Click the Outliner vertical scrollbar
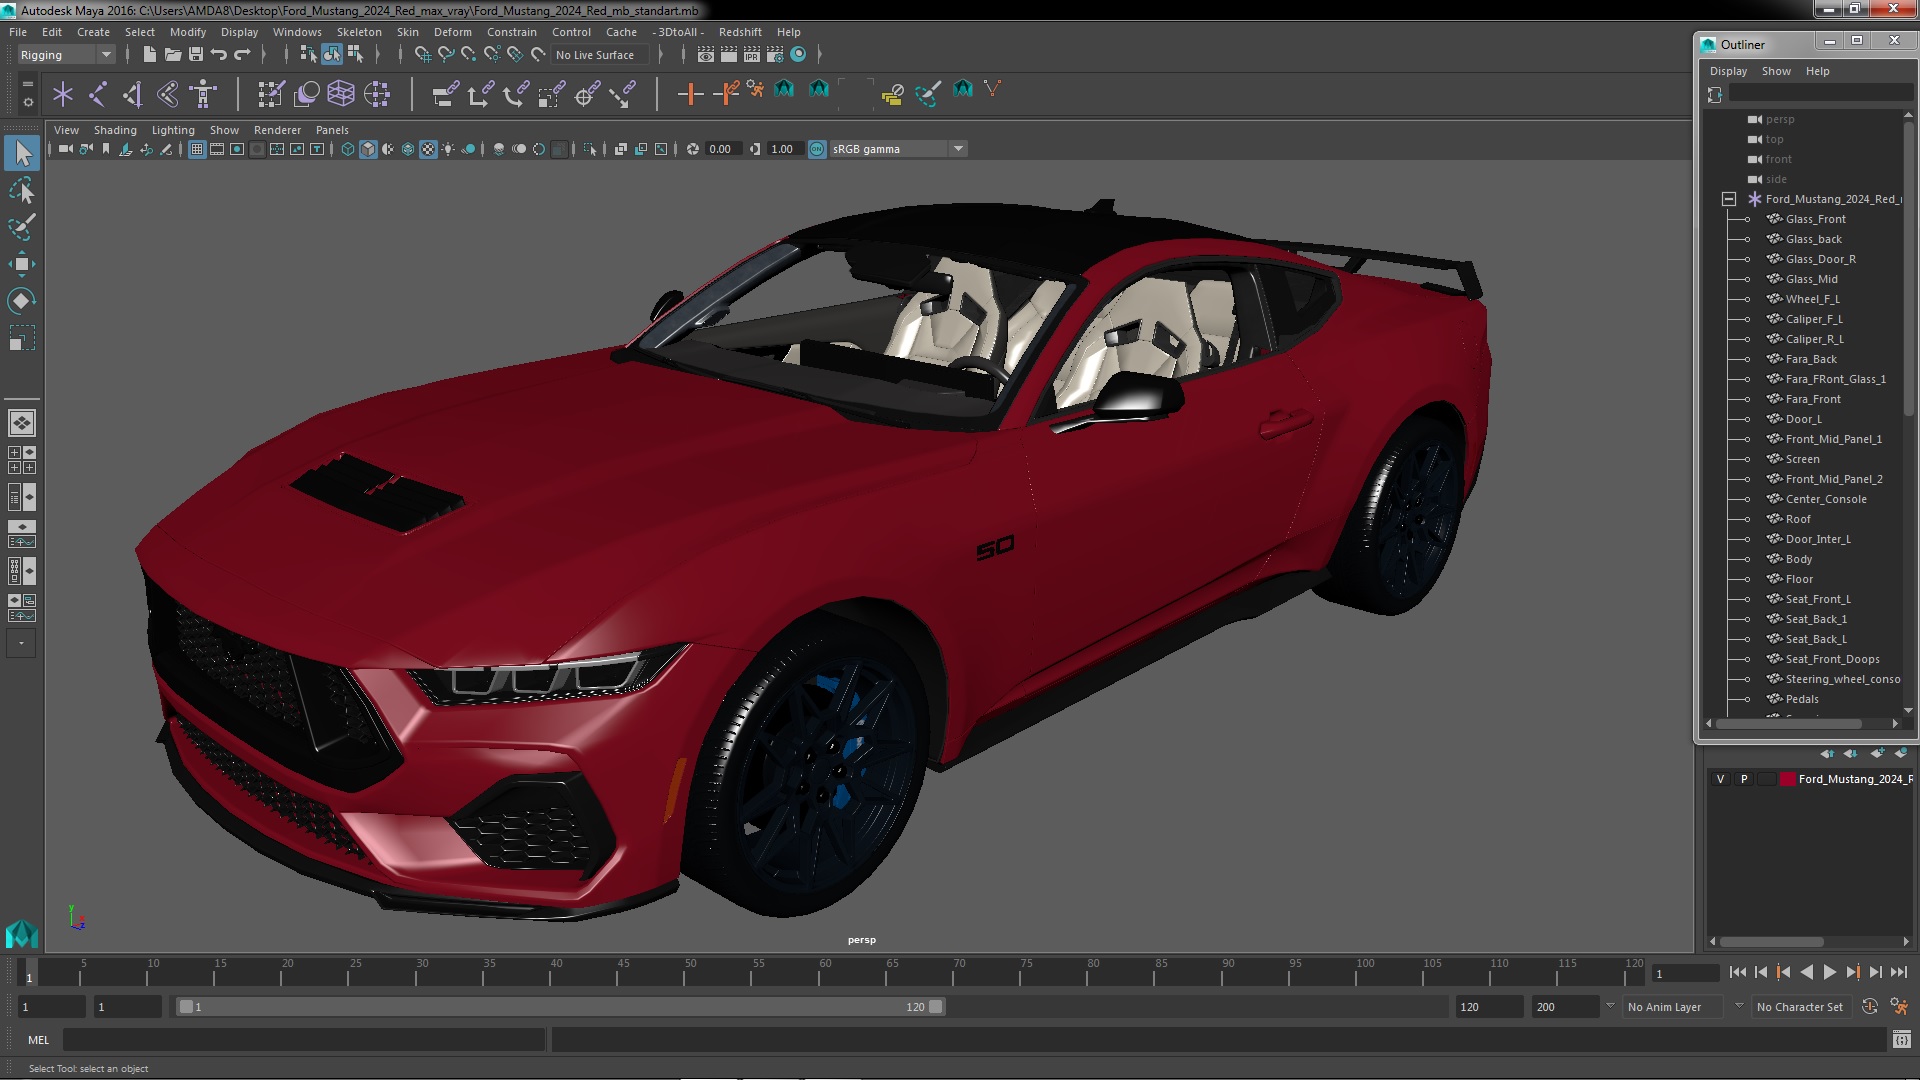The width and height of the screenshot is (1920, 1080). [1908, 270]
